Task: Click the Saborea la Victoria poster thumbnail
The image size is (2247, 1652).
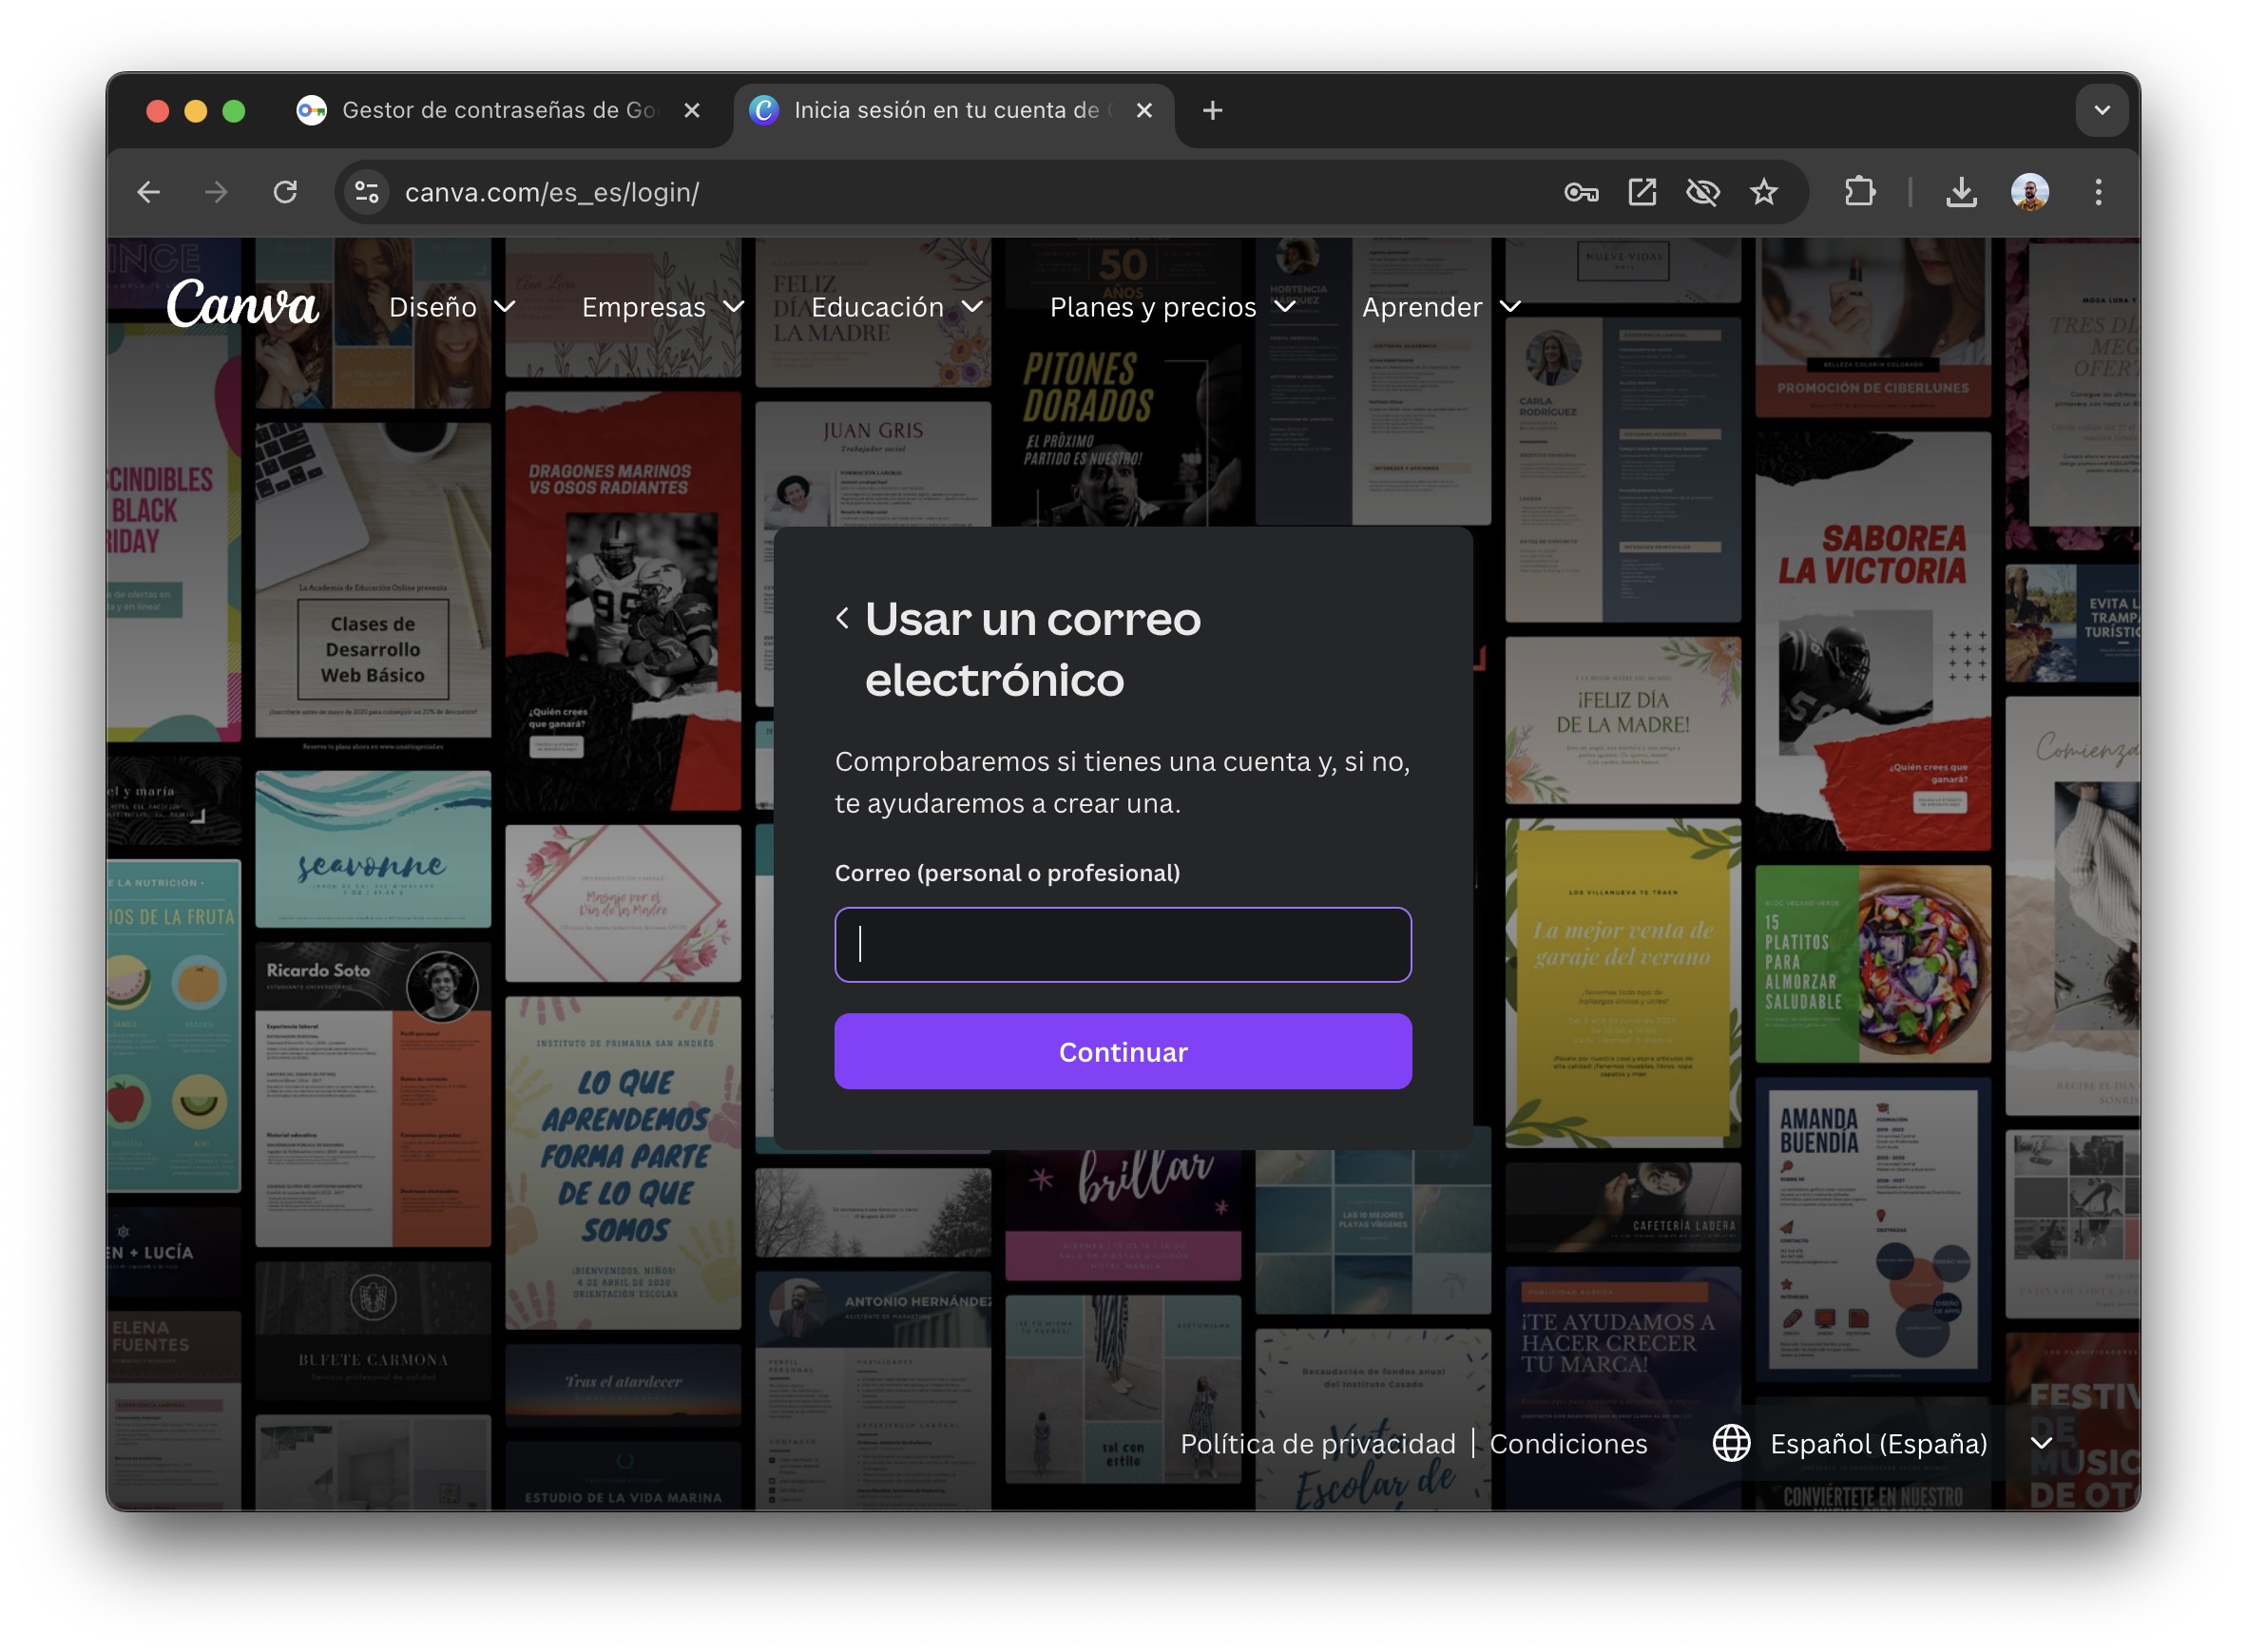Action: (1872, 640)
